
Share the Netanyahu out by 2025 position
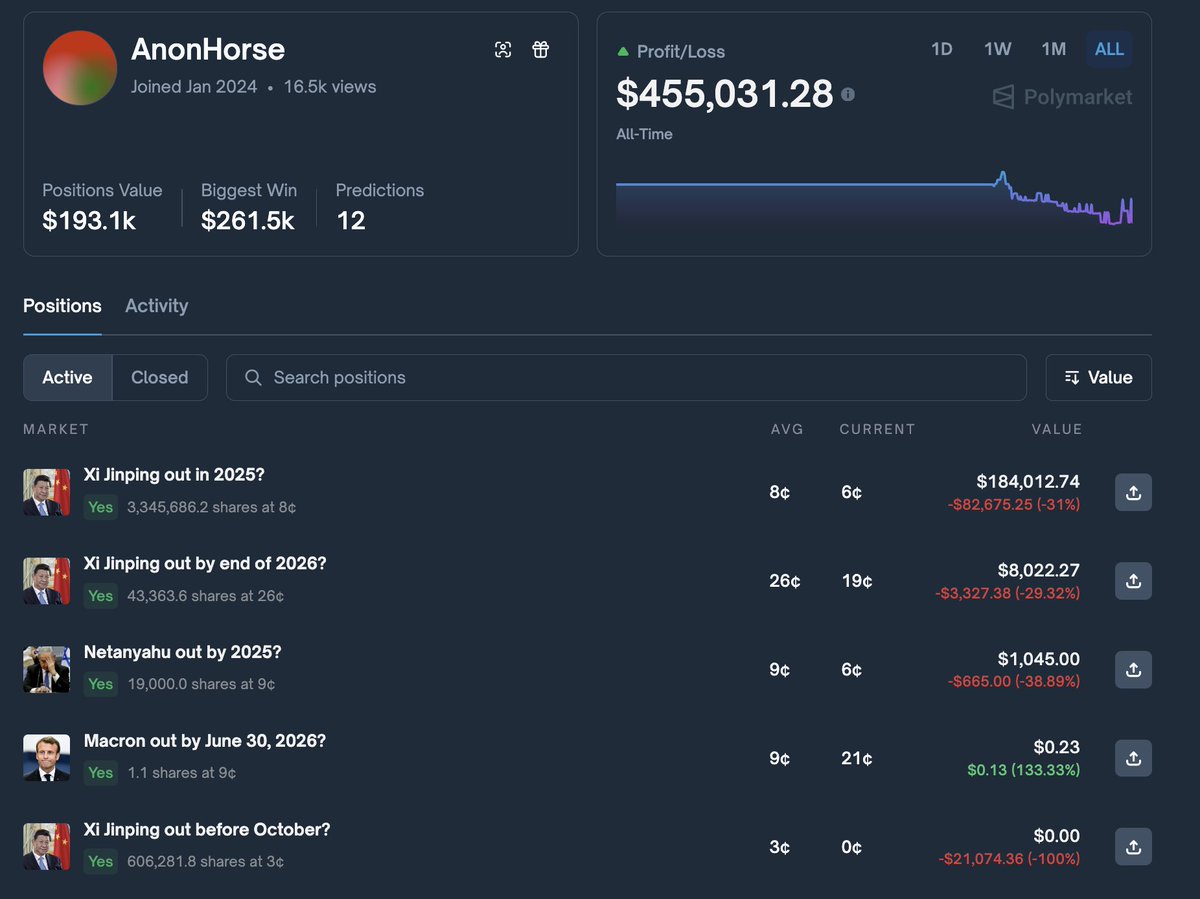pos(1133,670)
